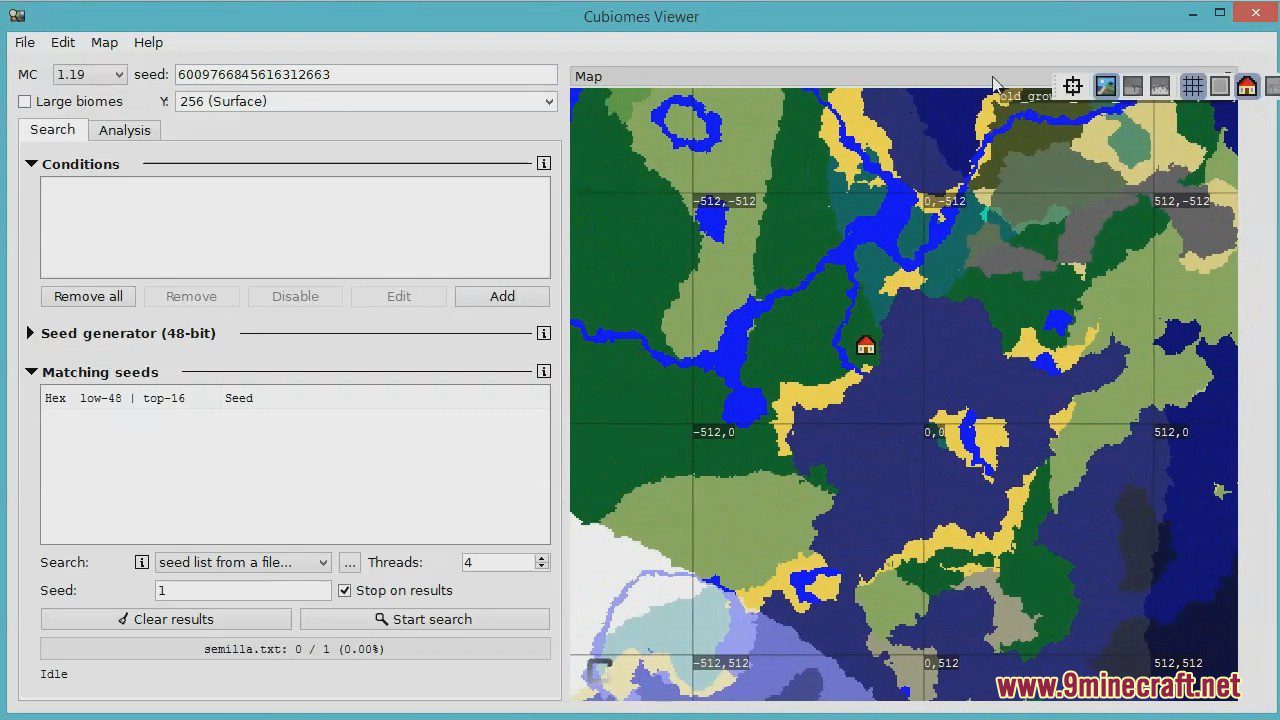Expand the Seed generator (48-bit) section
The height and width of the screenshot is (720, 1280).
tap(30, 333)
